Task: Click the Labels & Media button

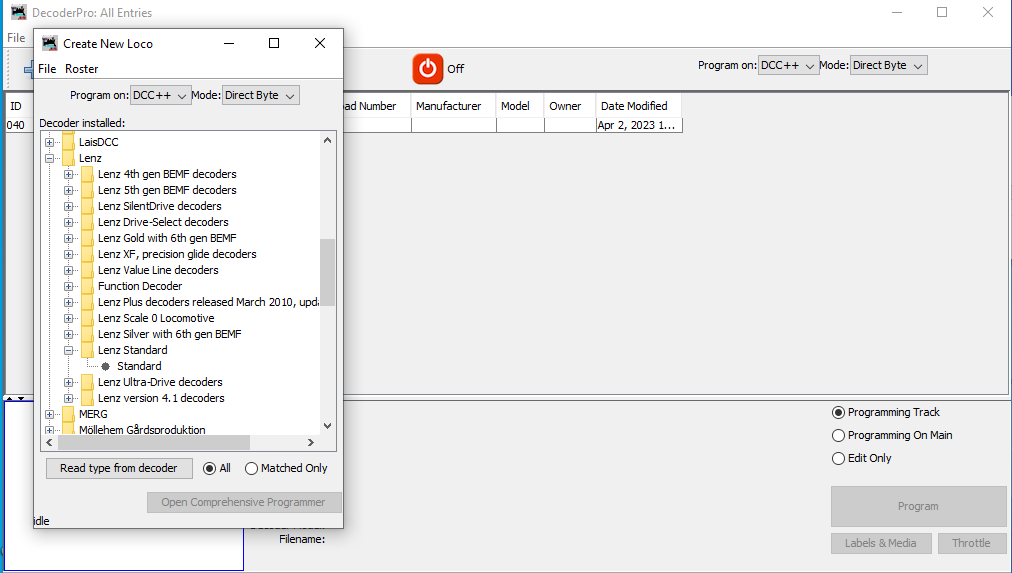Action: coord(881,543)
